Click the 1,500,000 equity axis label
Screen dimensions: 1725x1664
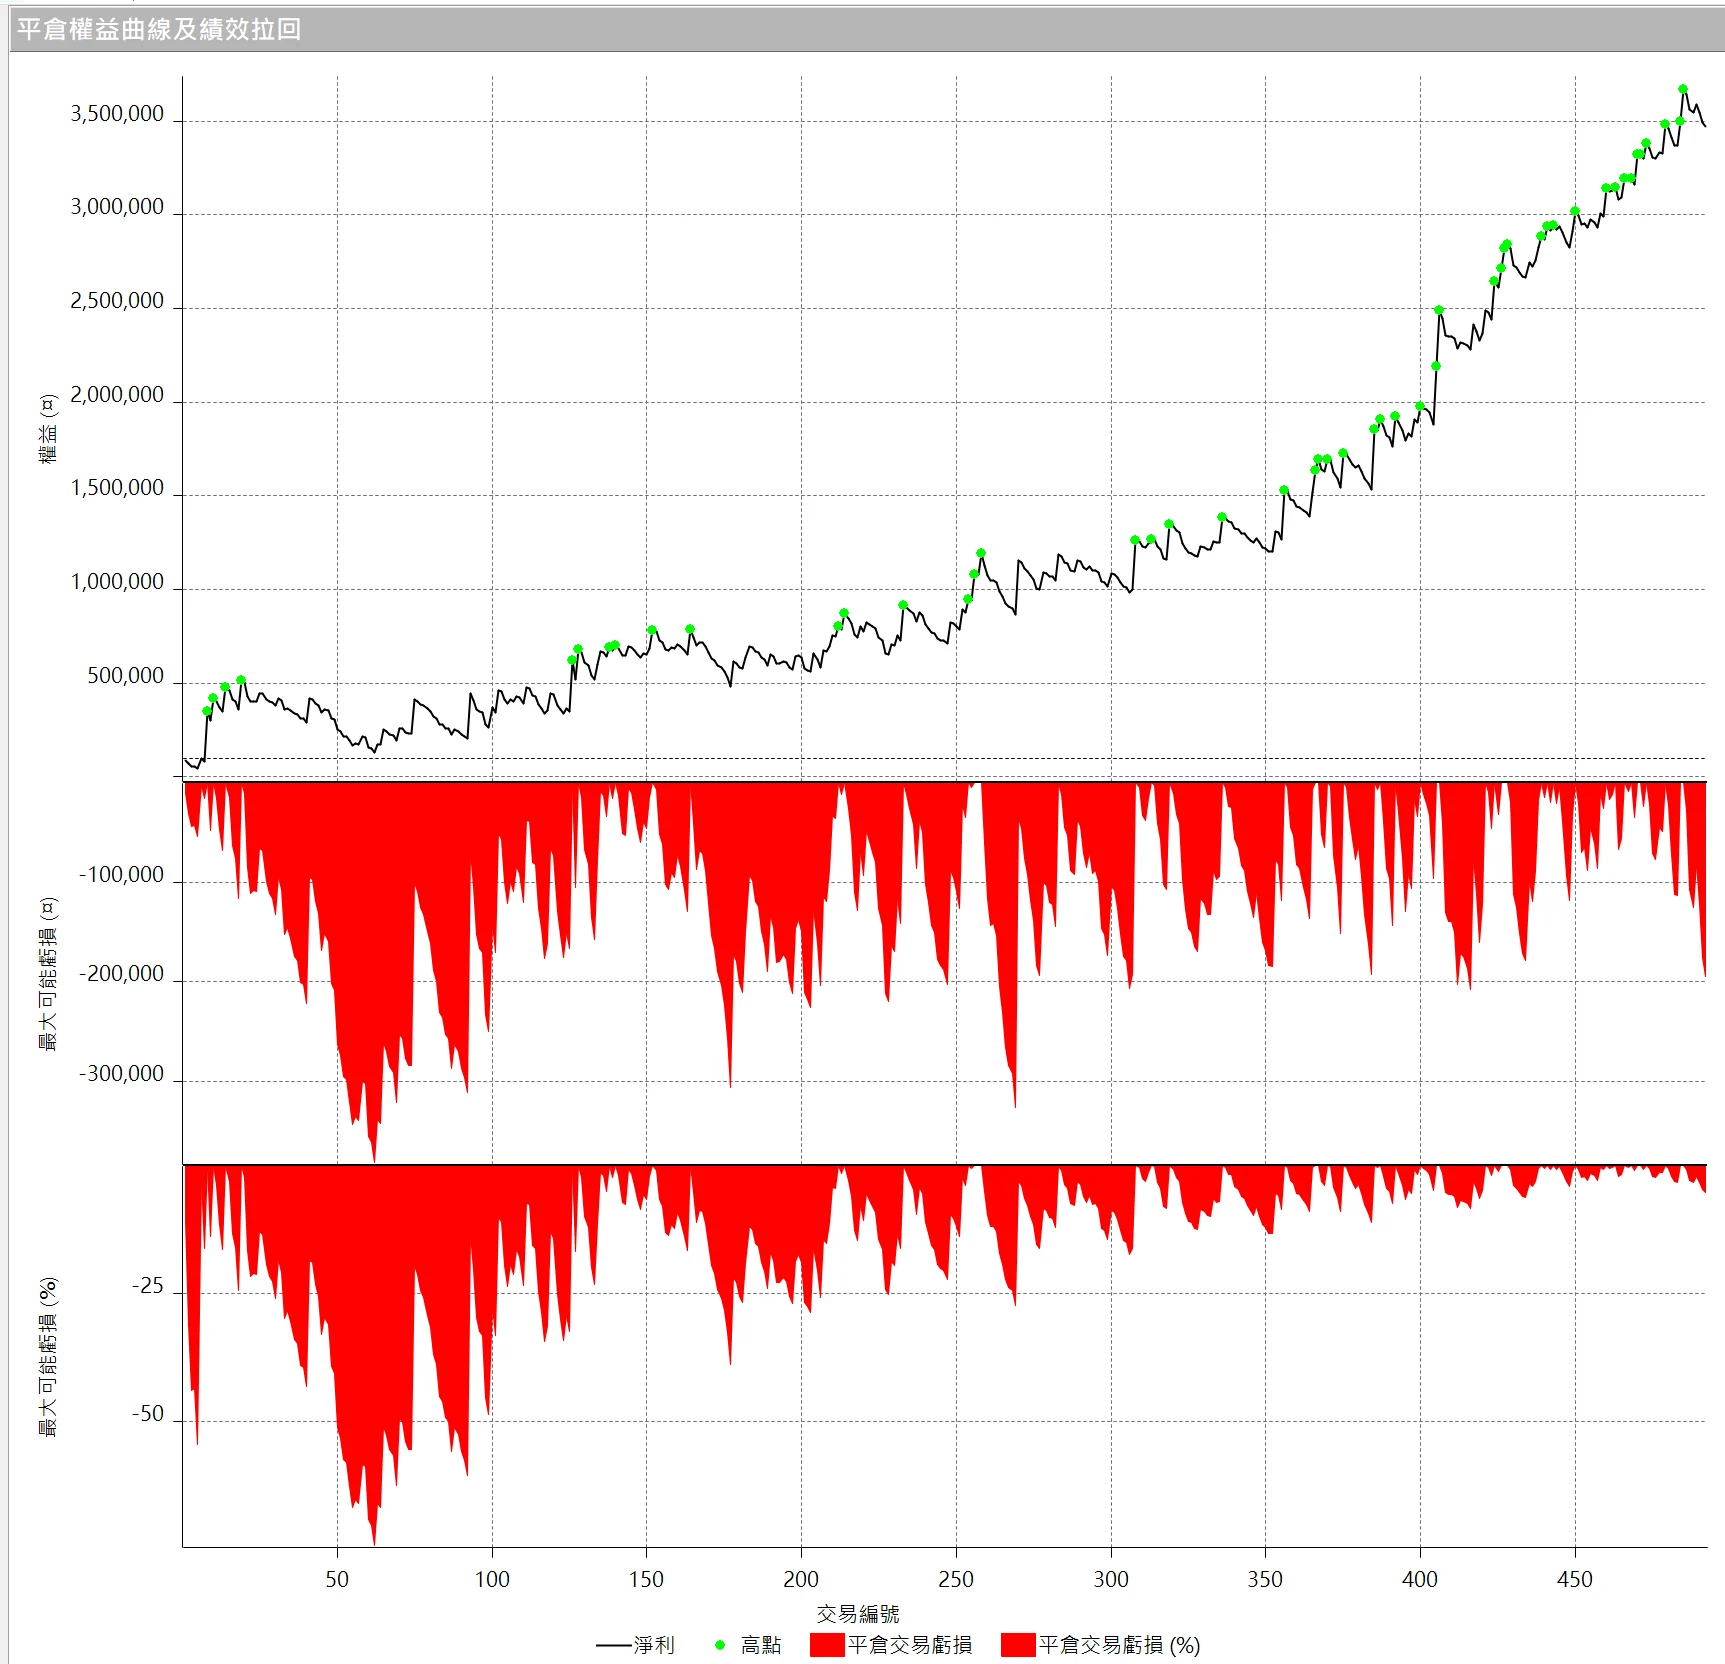[117, 488]
